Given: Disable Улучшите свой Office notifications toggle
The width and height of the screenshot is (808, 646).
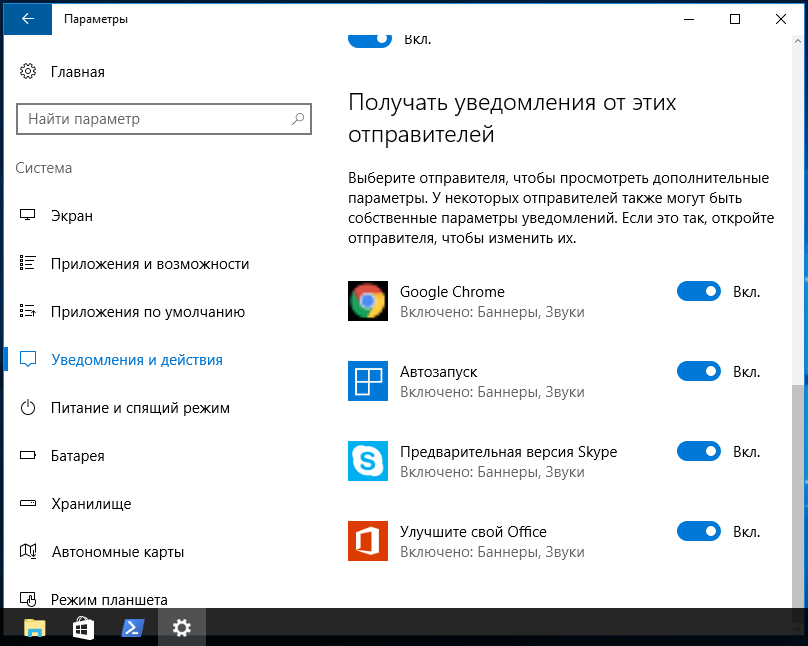Looking at the screenshot, I should 699,531.
